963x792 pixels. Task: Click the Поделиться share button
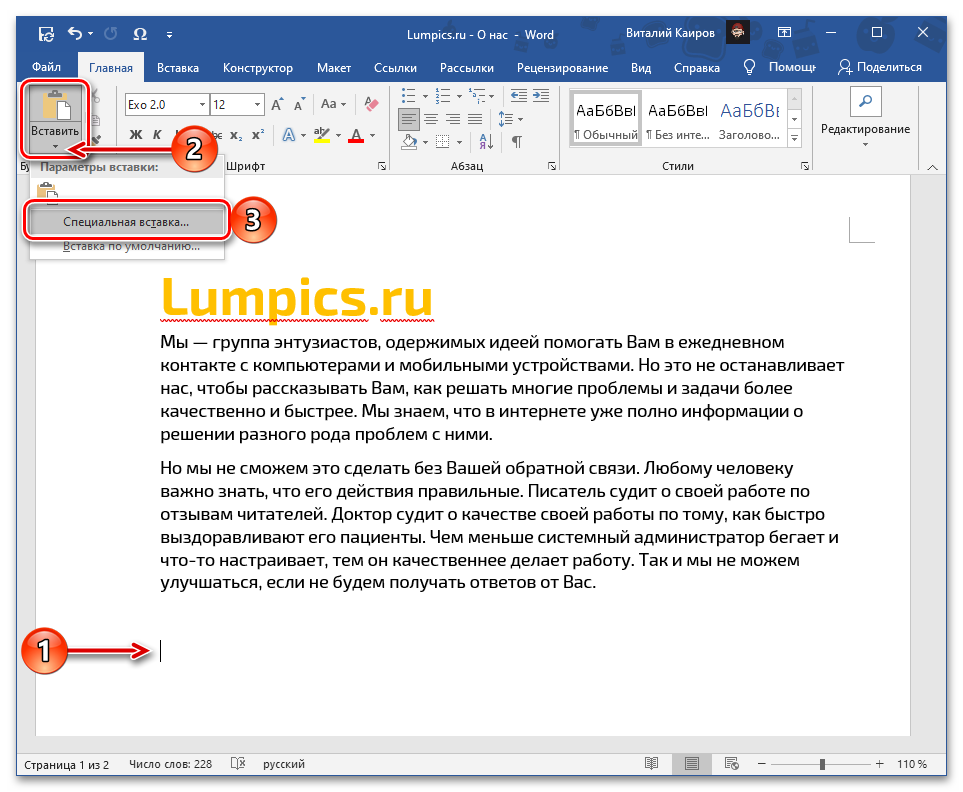879,67
